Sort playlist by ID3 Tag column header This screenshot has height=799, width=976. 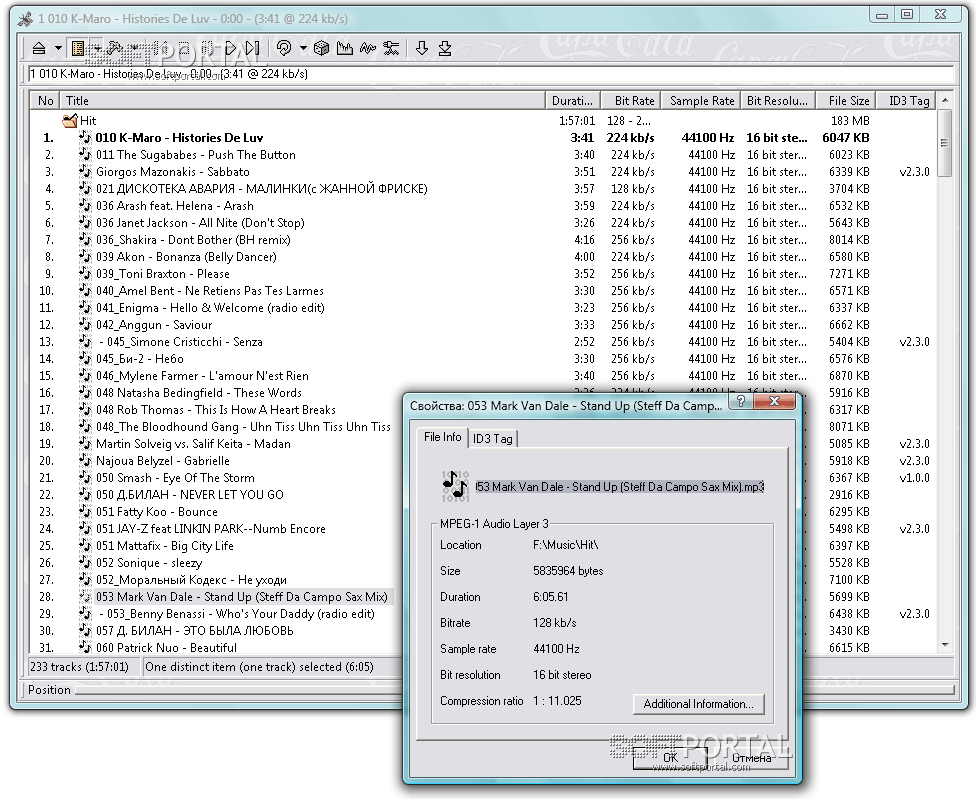[x=906, y=100]
